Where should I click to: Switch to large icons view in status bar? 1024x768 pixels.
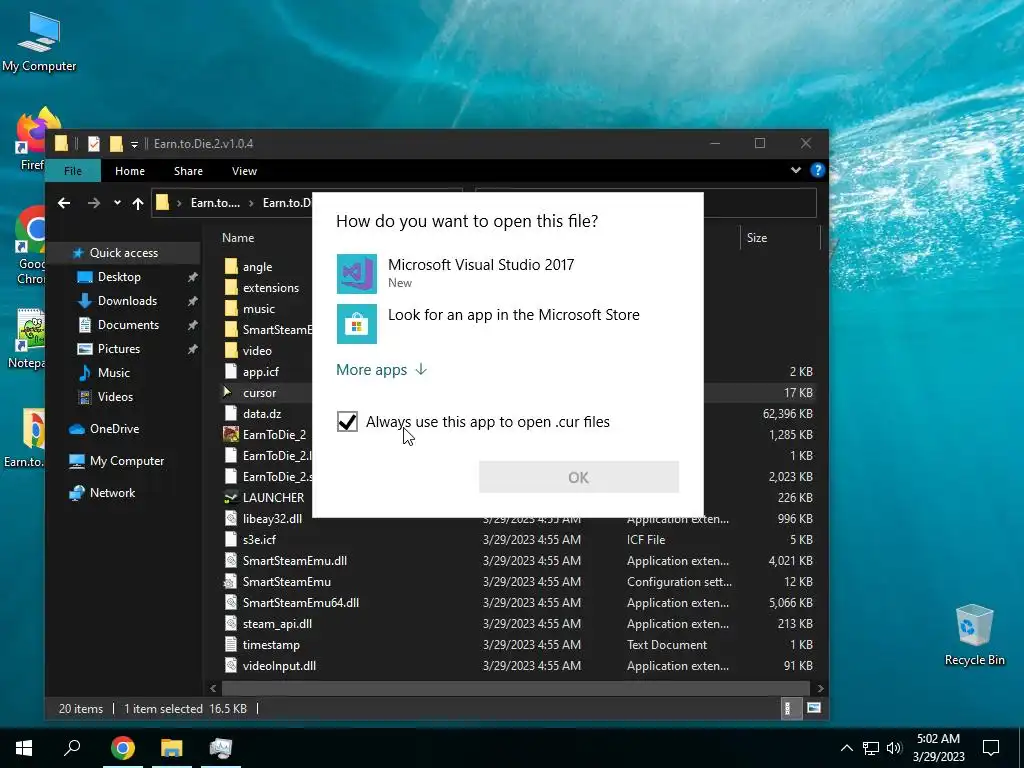(813, 709)
